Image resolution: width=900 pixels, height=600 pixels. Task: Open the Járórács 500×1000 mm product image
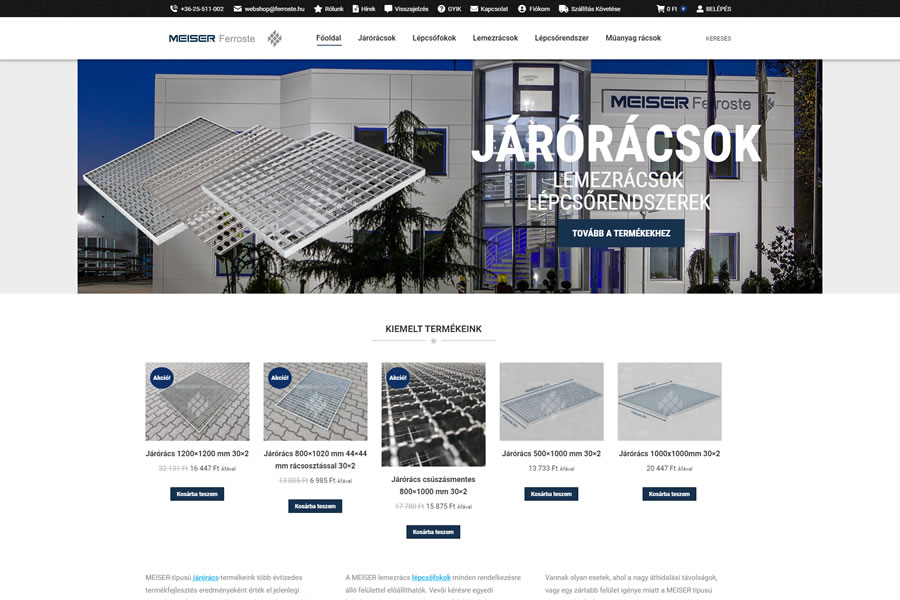pyautogui.click(x=552, y=401)
